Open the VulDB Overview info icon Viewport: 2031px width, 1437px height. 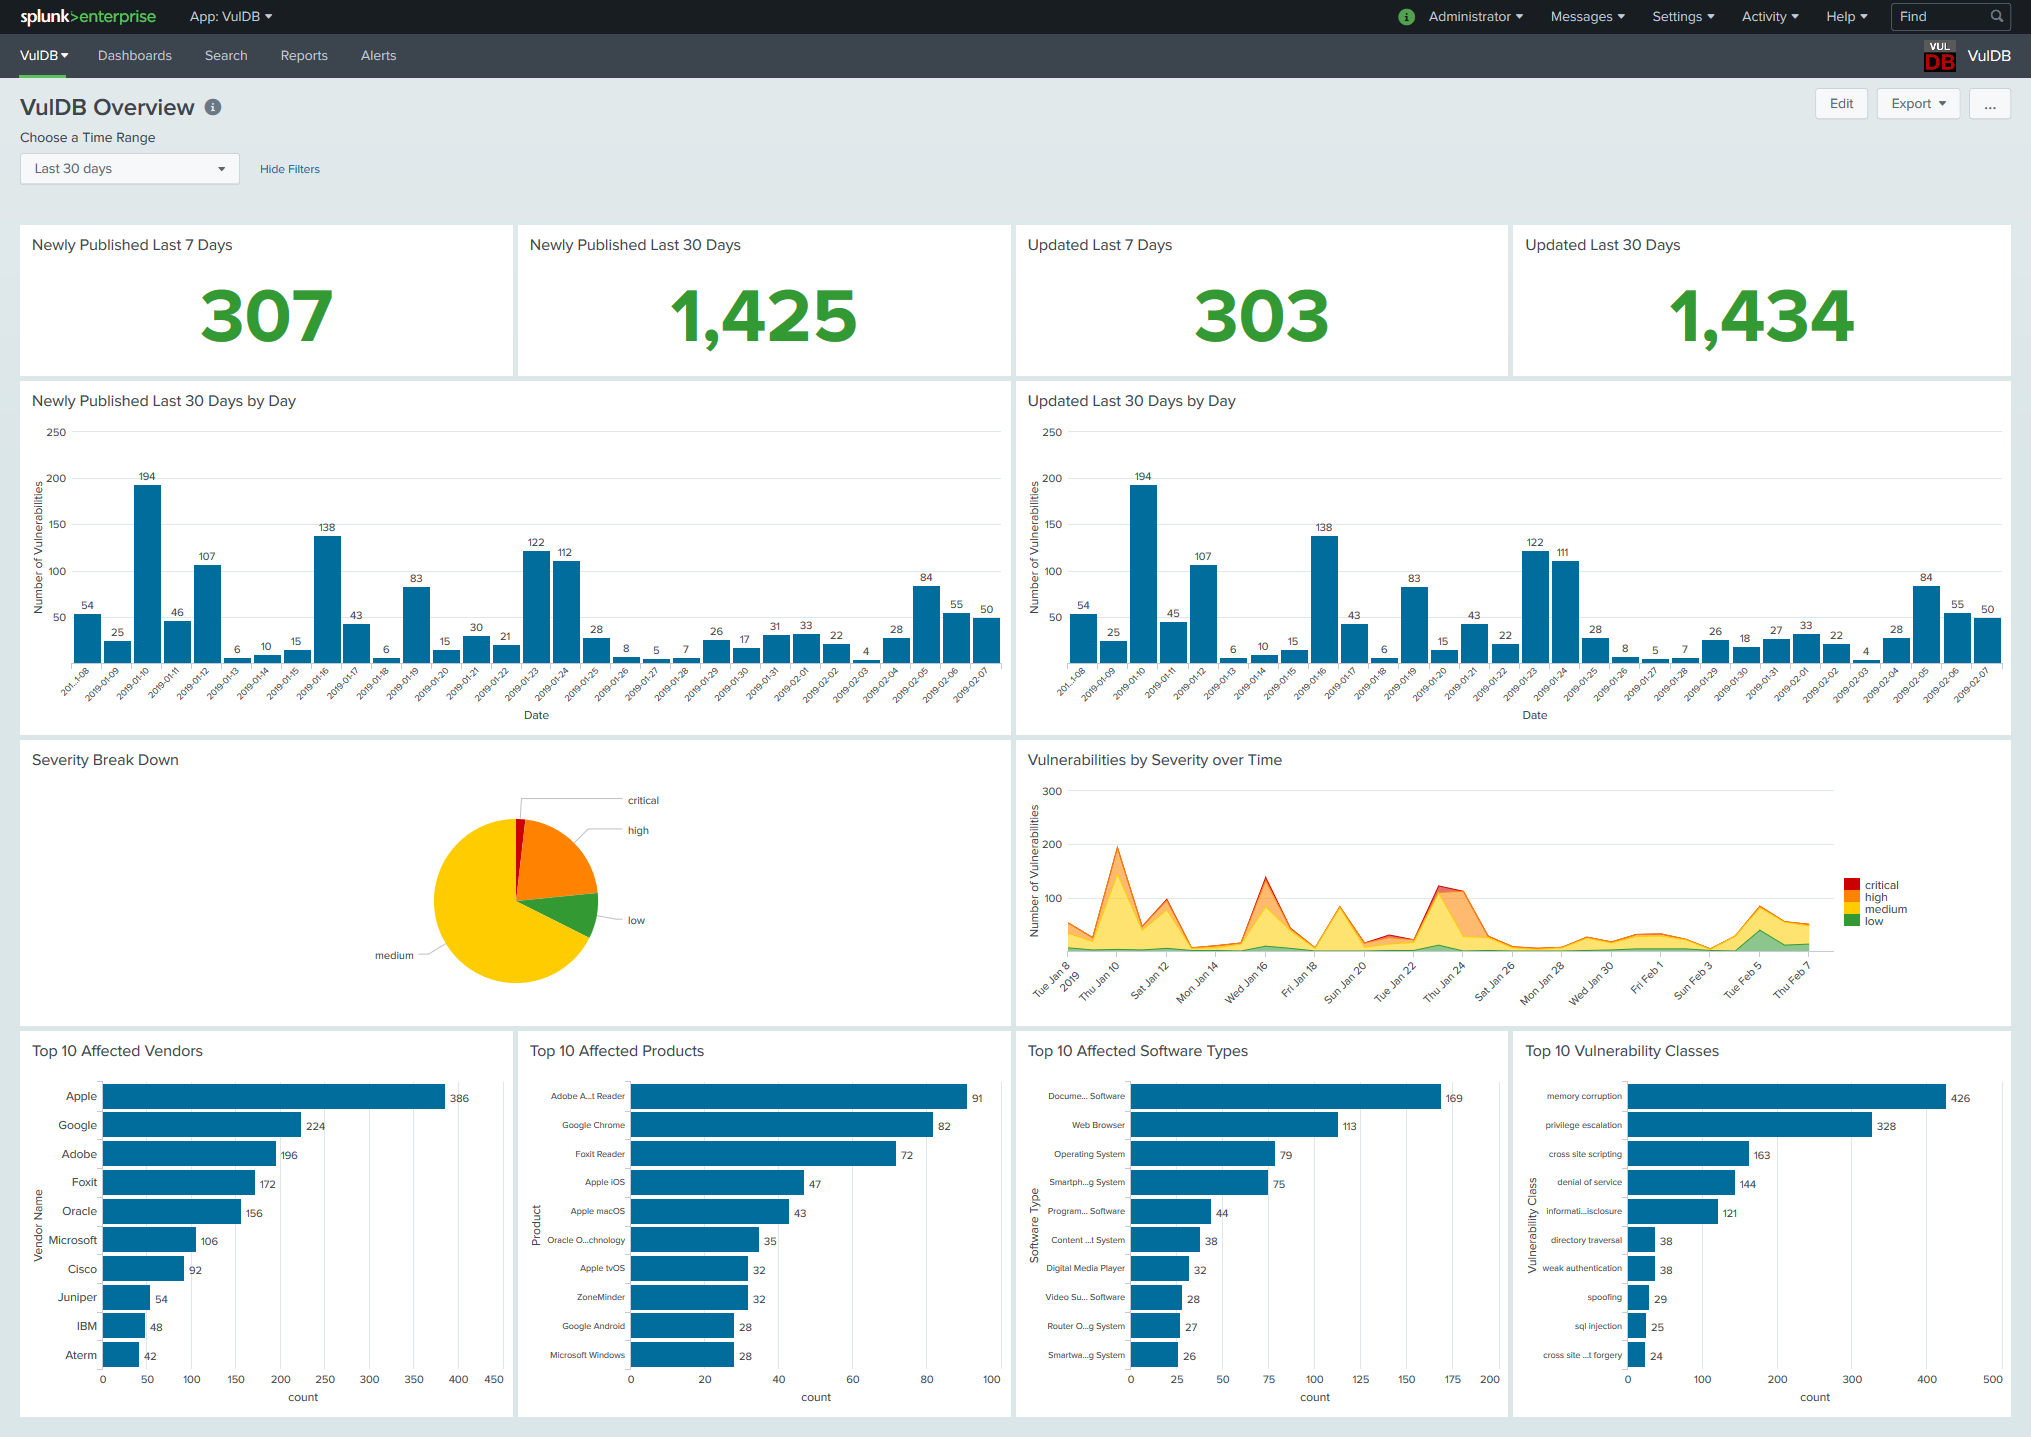click(x=213, y=107)
